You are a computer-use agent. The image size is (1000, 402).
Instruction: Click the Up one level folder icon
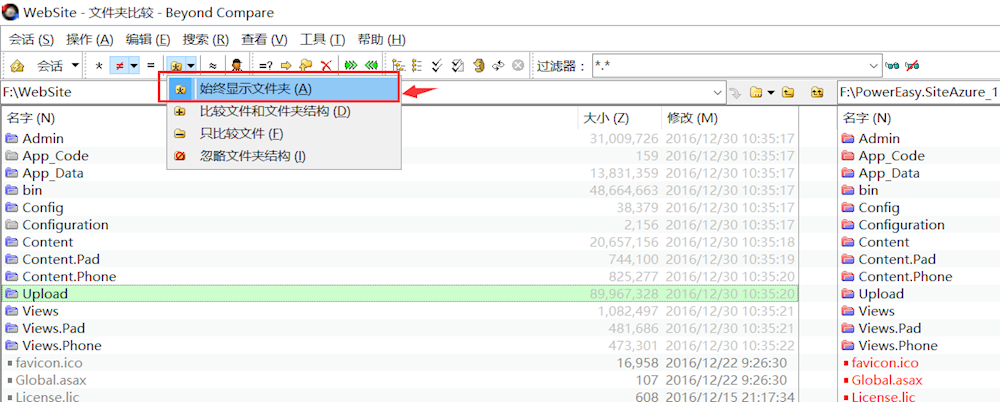tap(788, 93)
